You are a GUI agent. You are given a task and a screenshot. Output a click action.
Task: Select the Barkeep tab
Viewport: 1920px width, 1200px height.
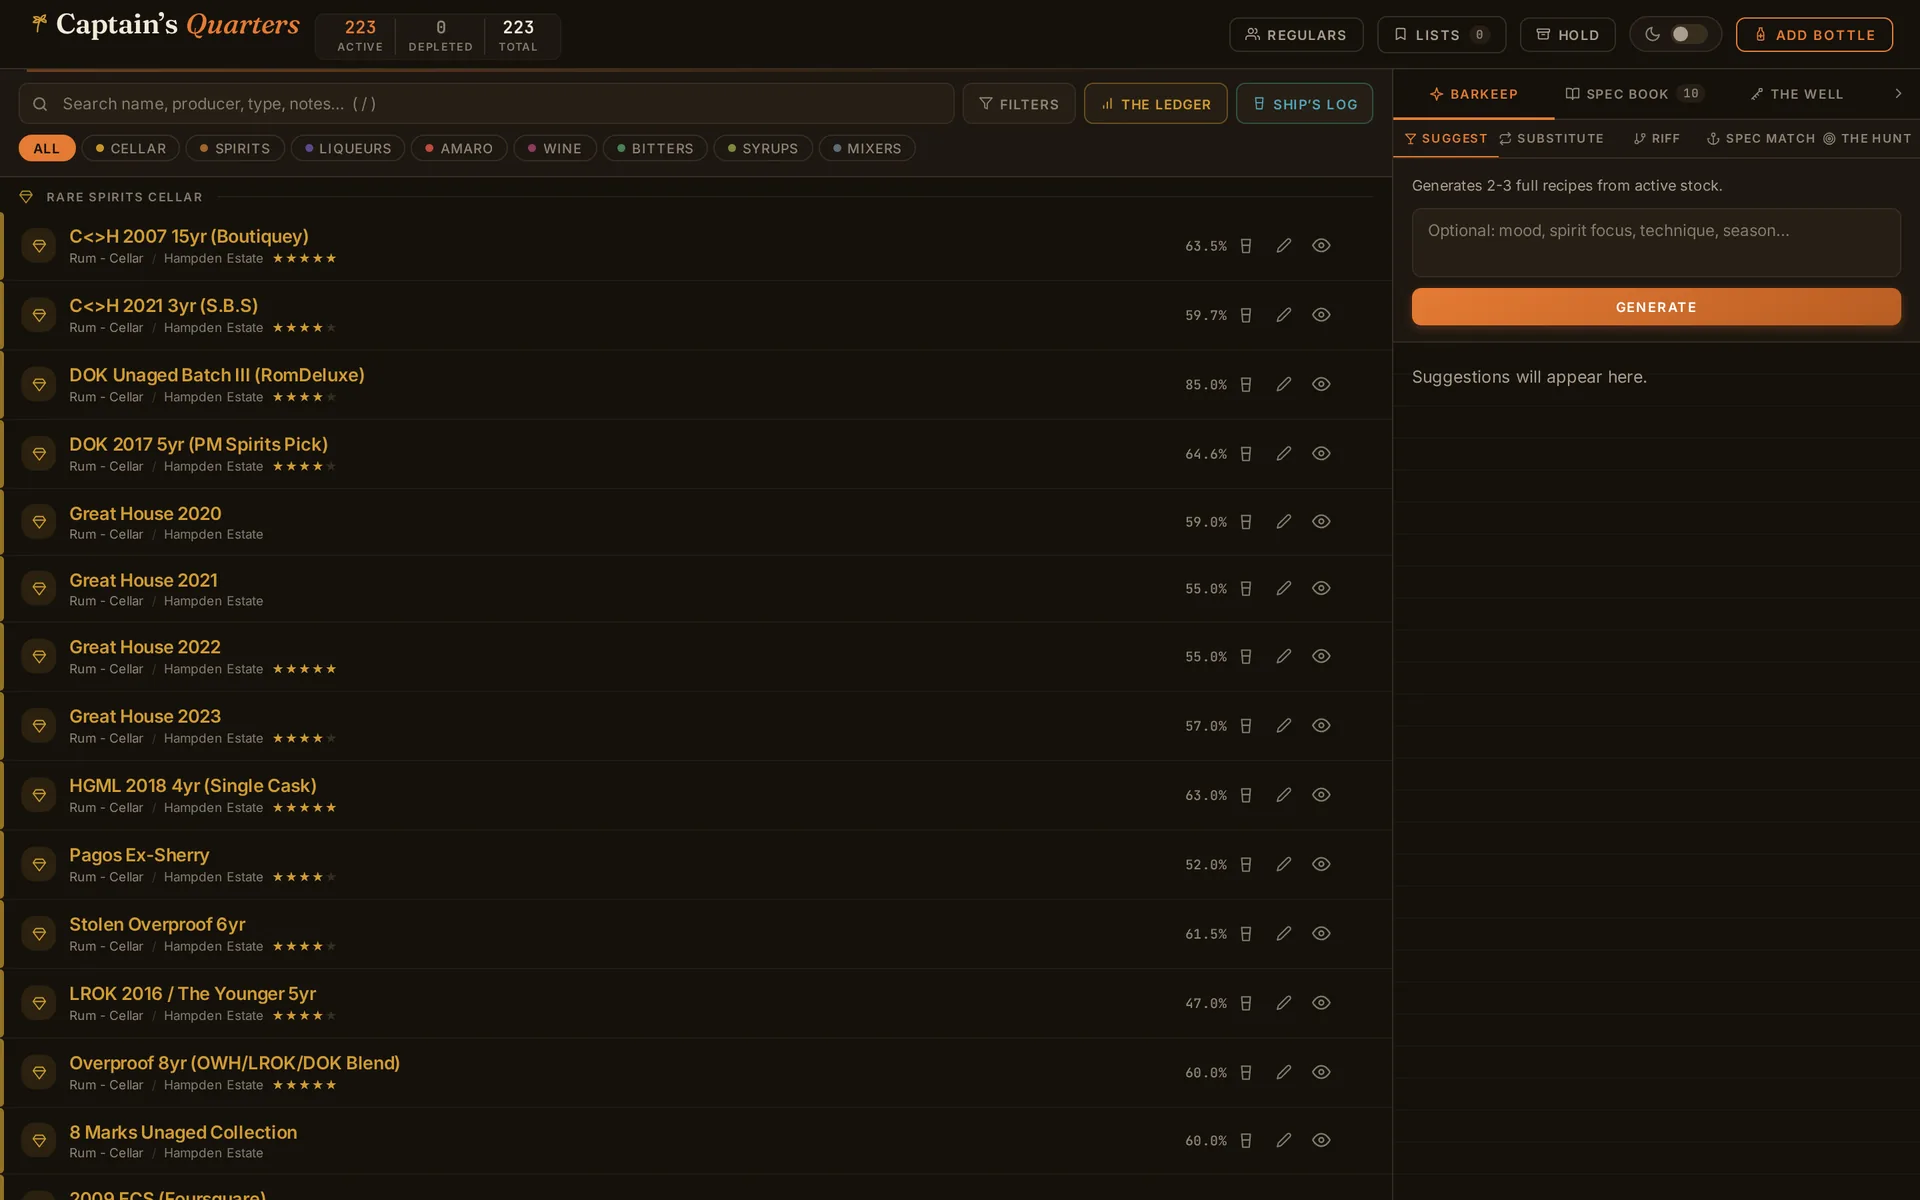coord(1474,94)
